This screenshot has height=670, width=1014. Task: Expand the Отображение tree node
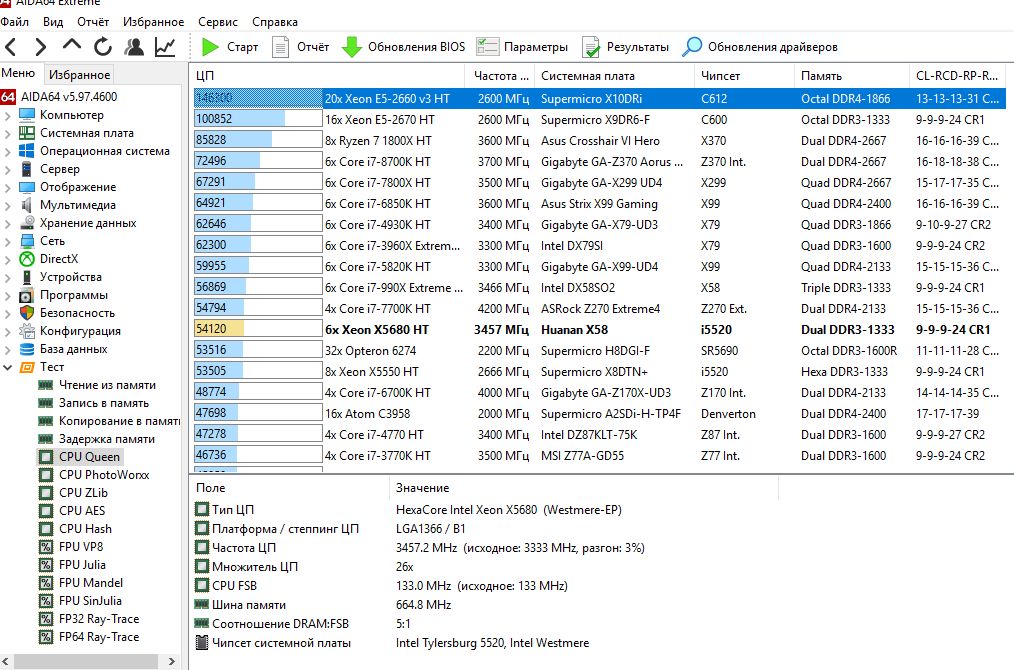(8, 188)
